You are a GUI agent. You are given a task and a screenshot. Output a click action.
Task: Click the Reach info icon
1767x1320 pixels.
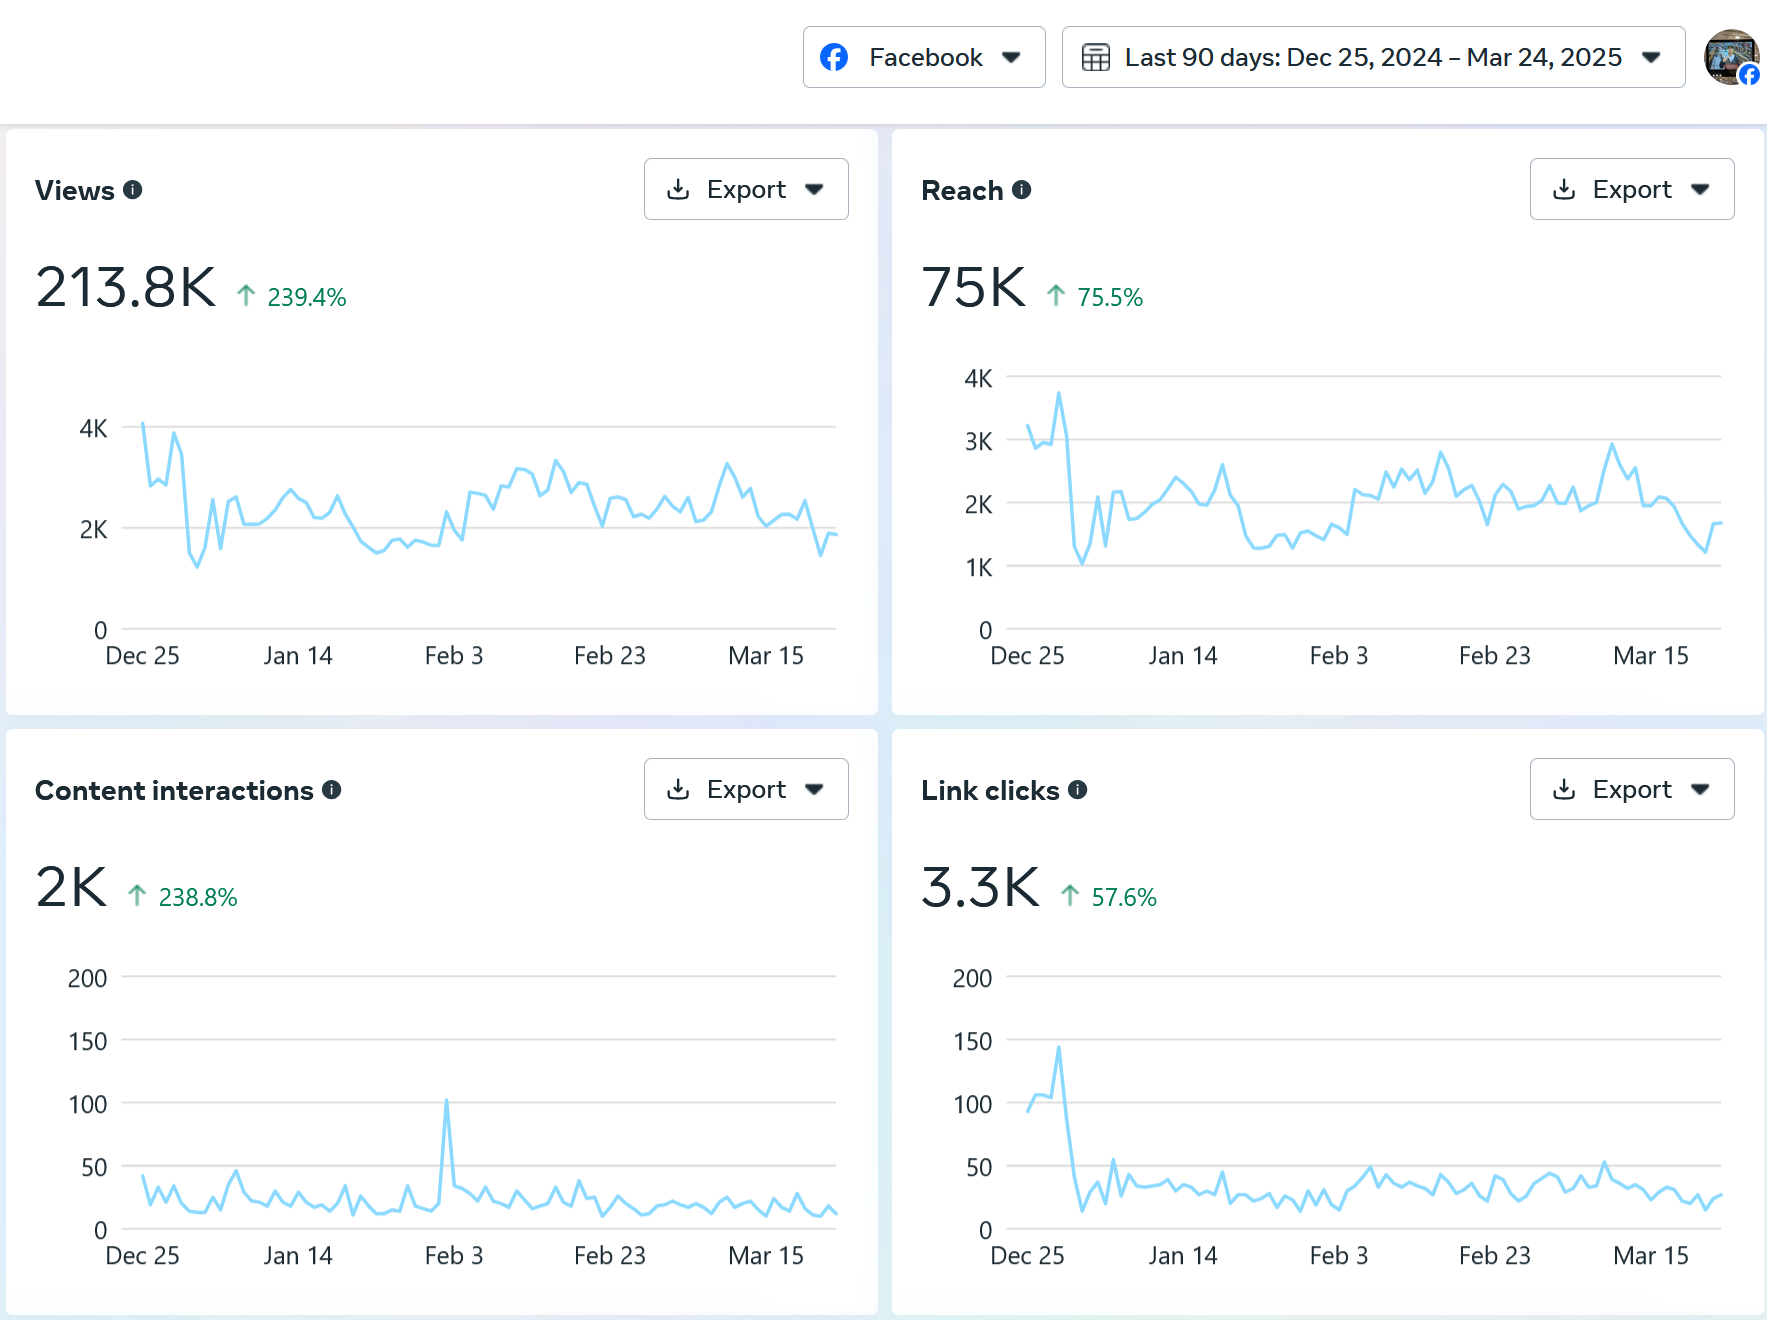(x=1021, y=189)
